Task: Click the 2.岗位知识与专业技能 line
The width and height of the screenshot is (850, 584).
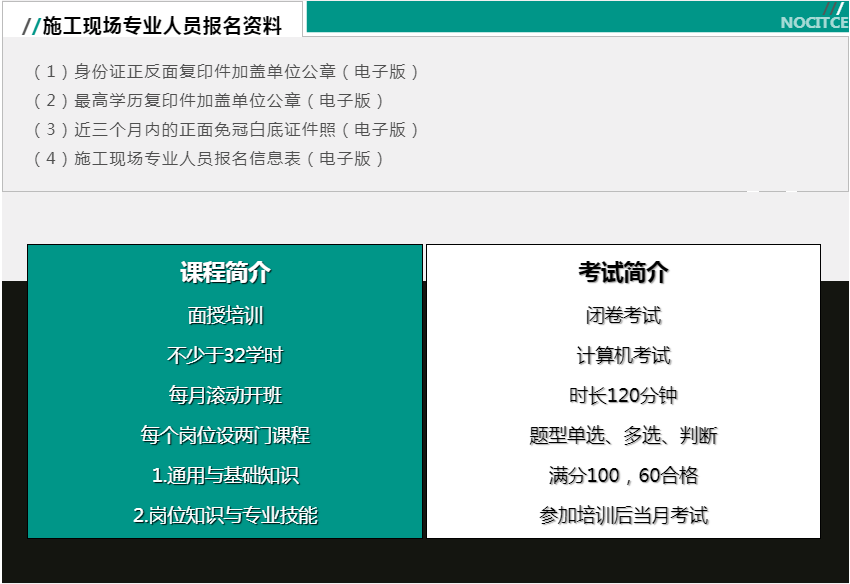Action: click(x=226, y=515)
